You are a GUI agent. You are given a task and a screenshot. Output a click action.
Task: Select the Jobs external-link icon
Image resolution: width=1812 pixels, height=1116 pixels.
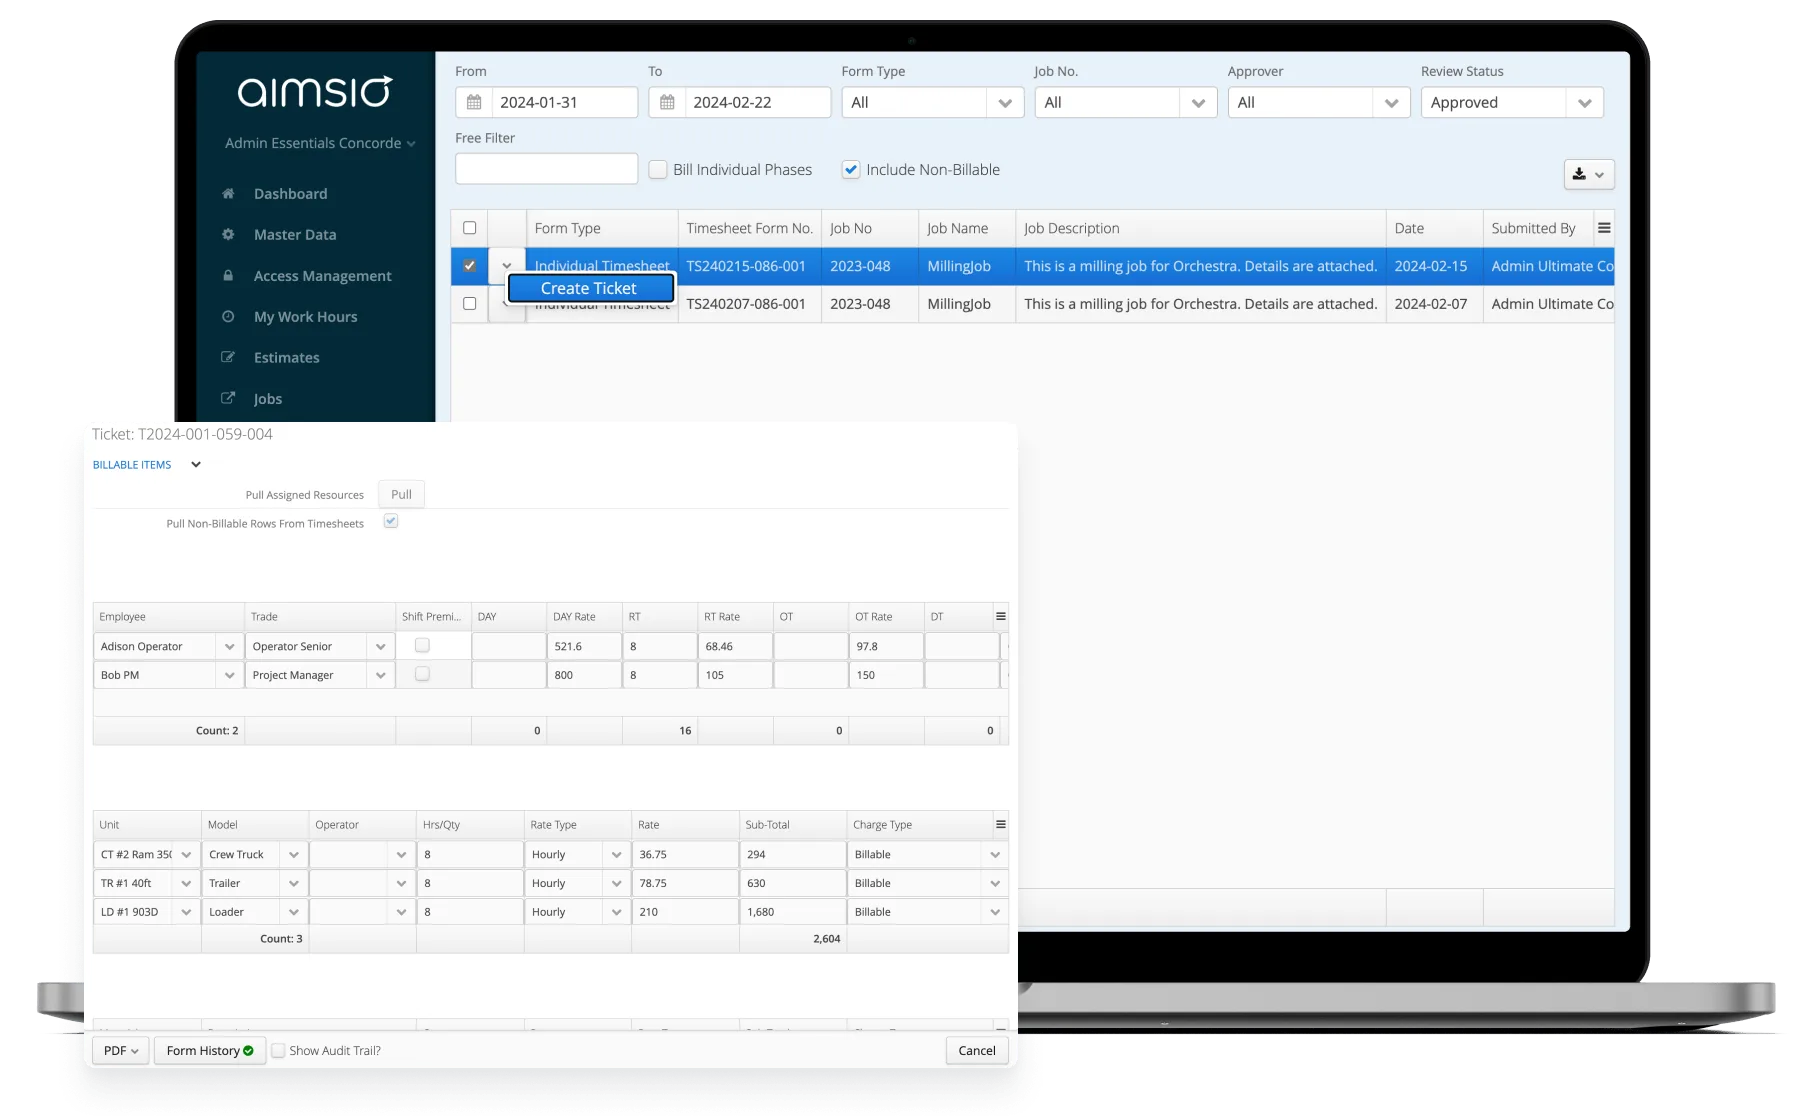point(228,398)
